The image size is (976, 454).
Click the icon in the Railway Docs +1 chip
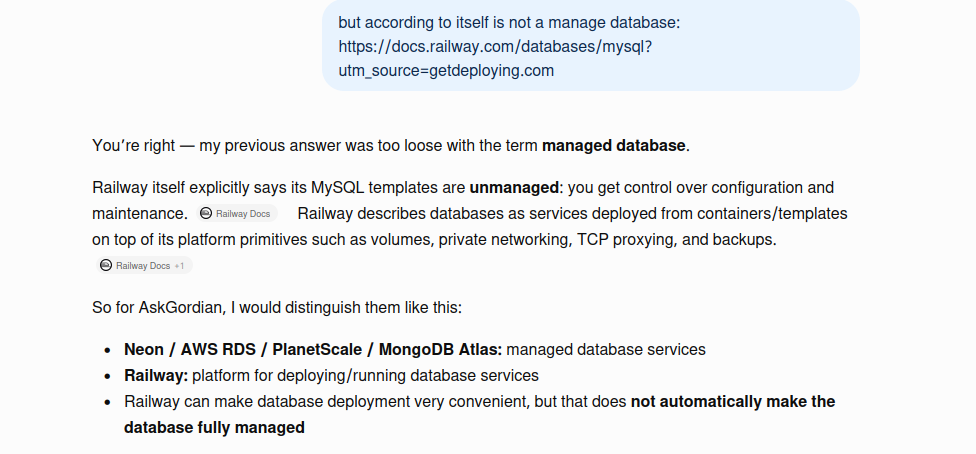tap(106, 266)
